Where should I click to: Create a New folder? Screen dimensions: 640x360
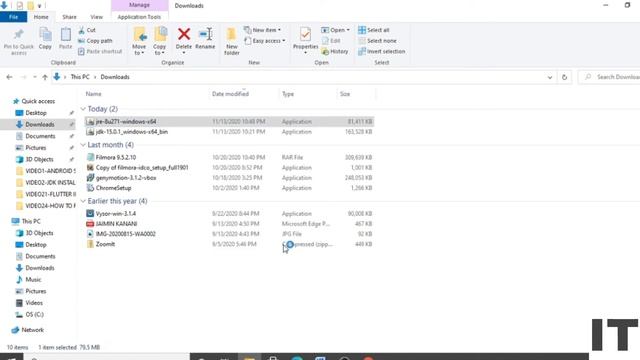pos(231,41)
